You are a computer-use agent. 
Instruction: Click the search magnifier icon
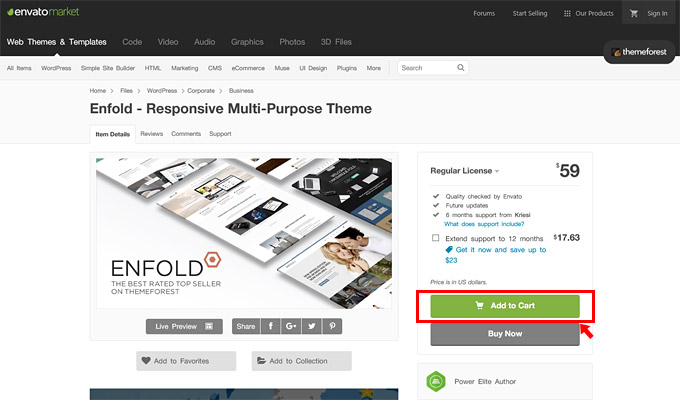[461, 68]
